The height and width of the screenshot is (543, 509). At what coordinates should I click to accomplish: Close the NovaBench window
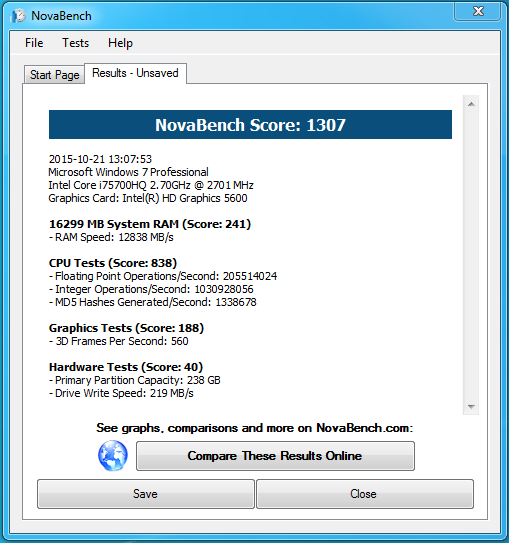478,11
